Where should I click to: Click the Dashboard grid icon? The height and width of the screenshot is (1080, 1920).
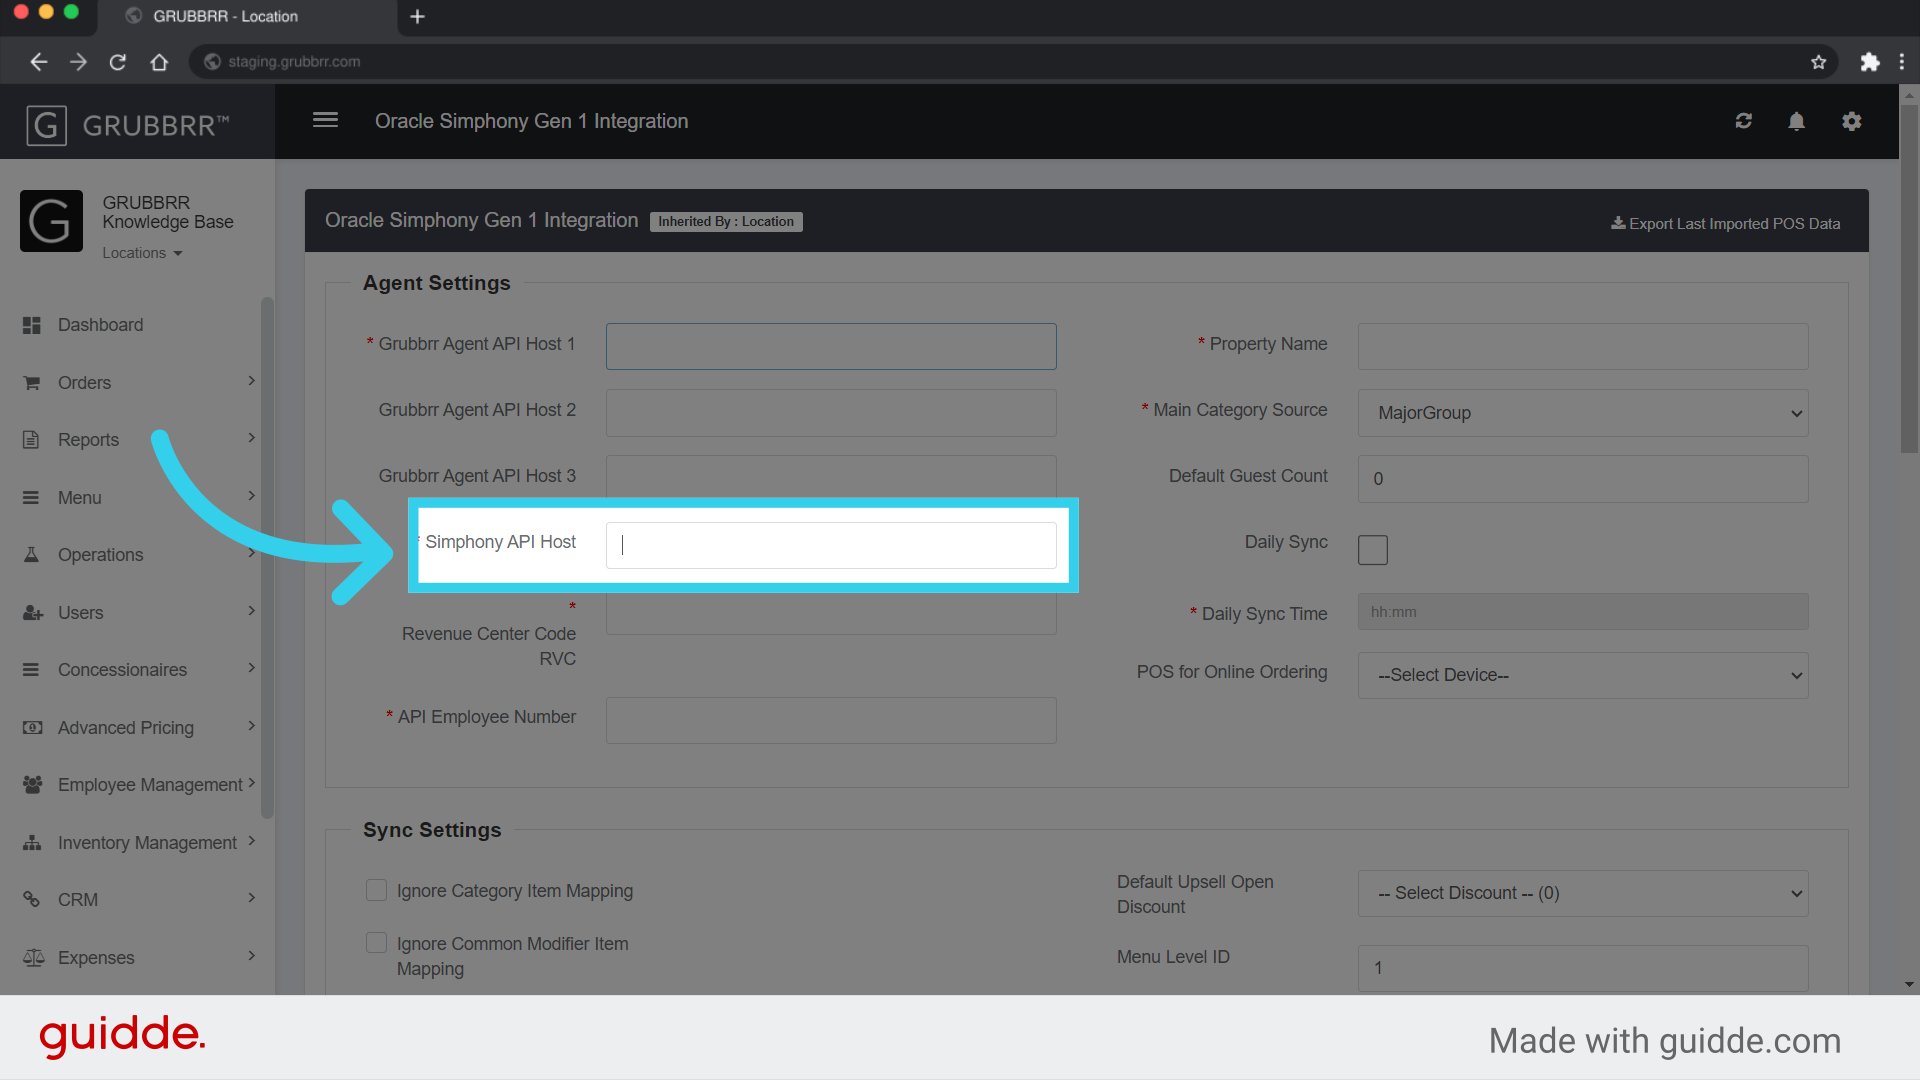click(x=32, y=325)
